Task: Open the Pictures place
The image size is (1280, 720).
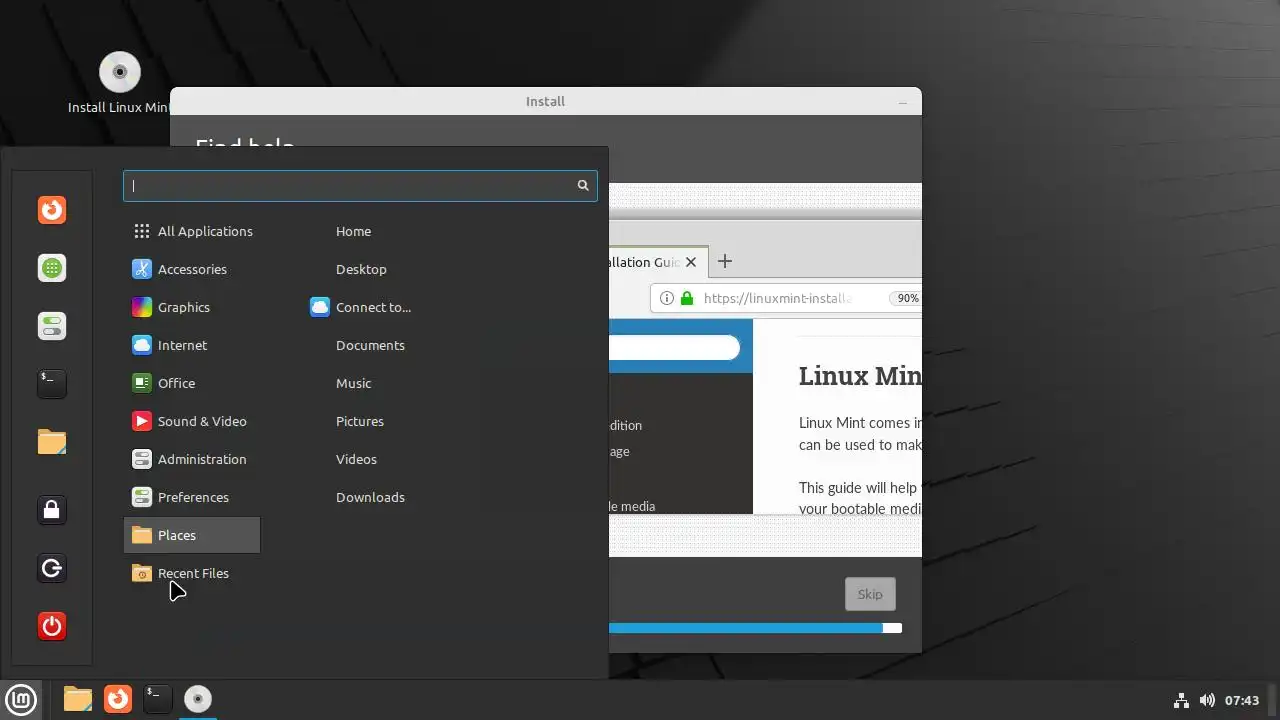Action: coord(360,421)
